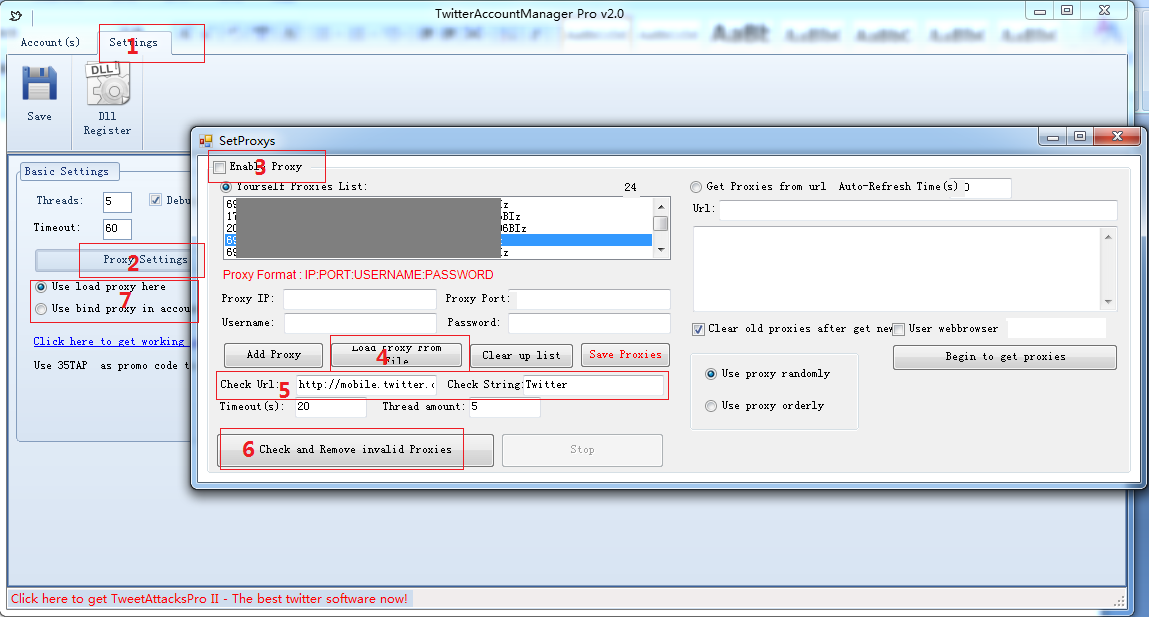Click the Save floppy disk icon
The image size is (1149, 617).
click(x=40, y=84)
